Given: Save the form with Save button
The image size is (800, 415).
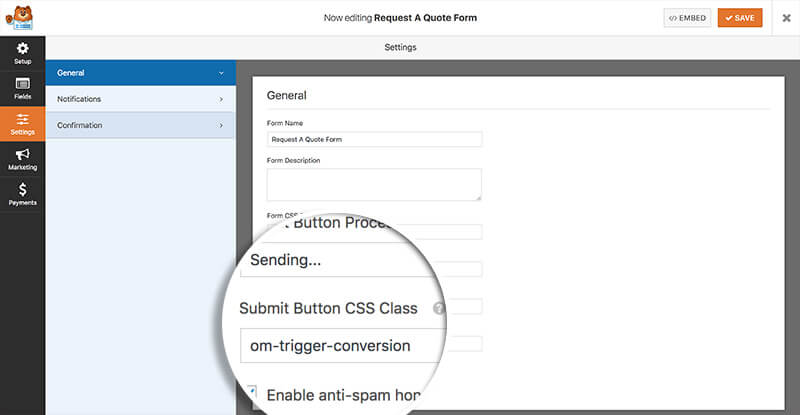Looking at the screenshot, I should click(x=740, y=18).
